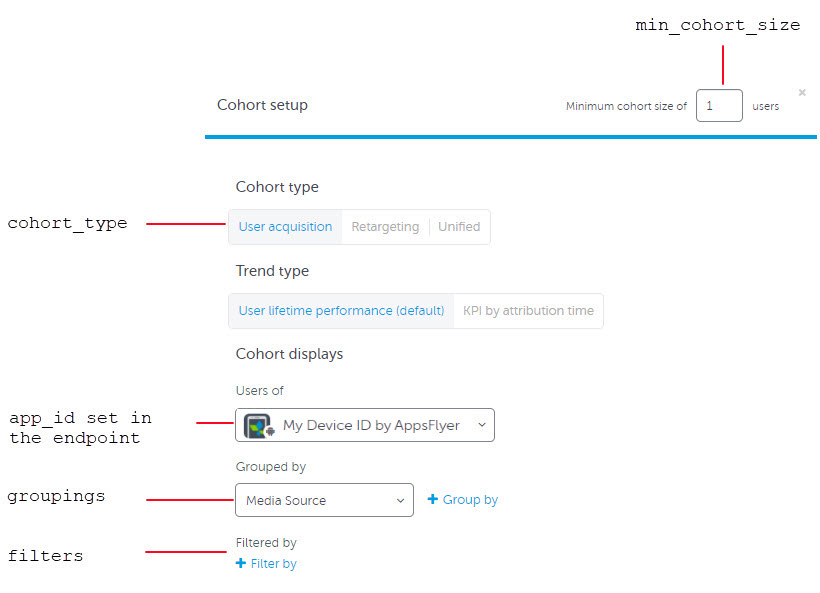Switch trend type to KPI by attribution time
The image size is (820, 593).
[528, 311]
